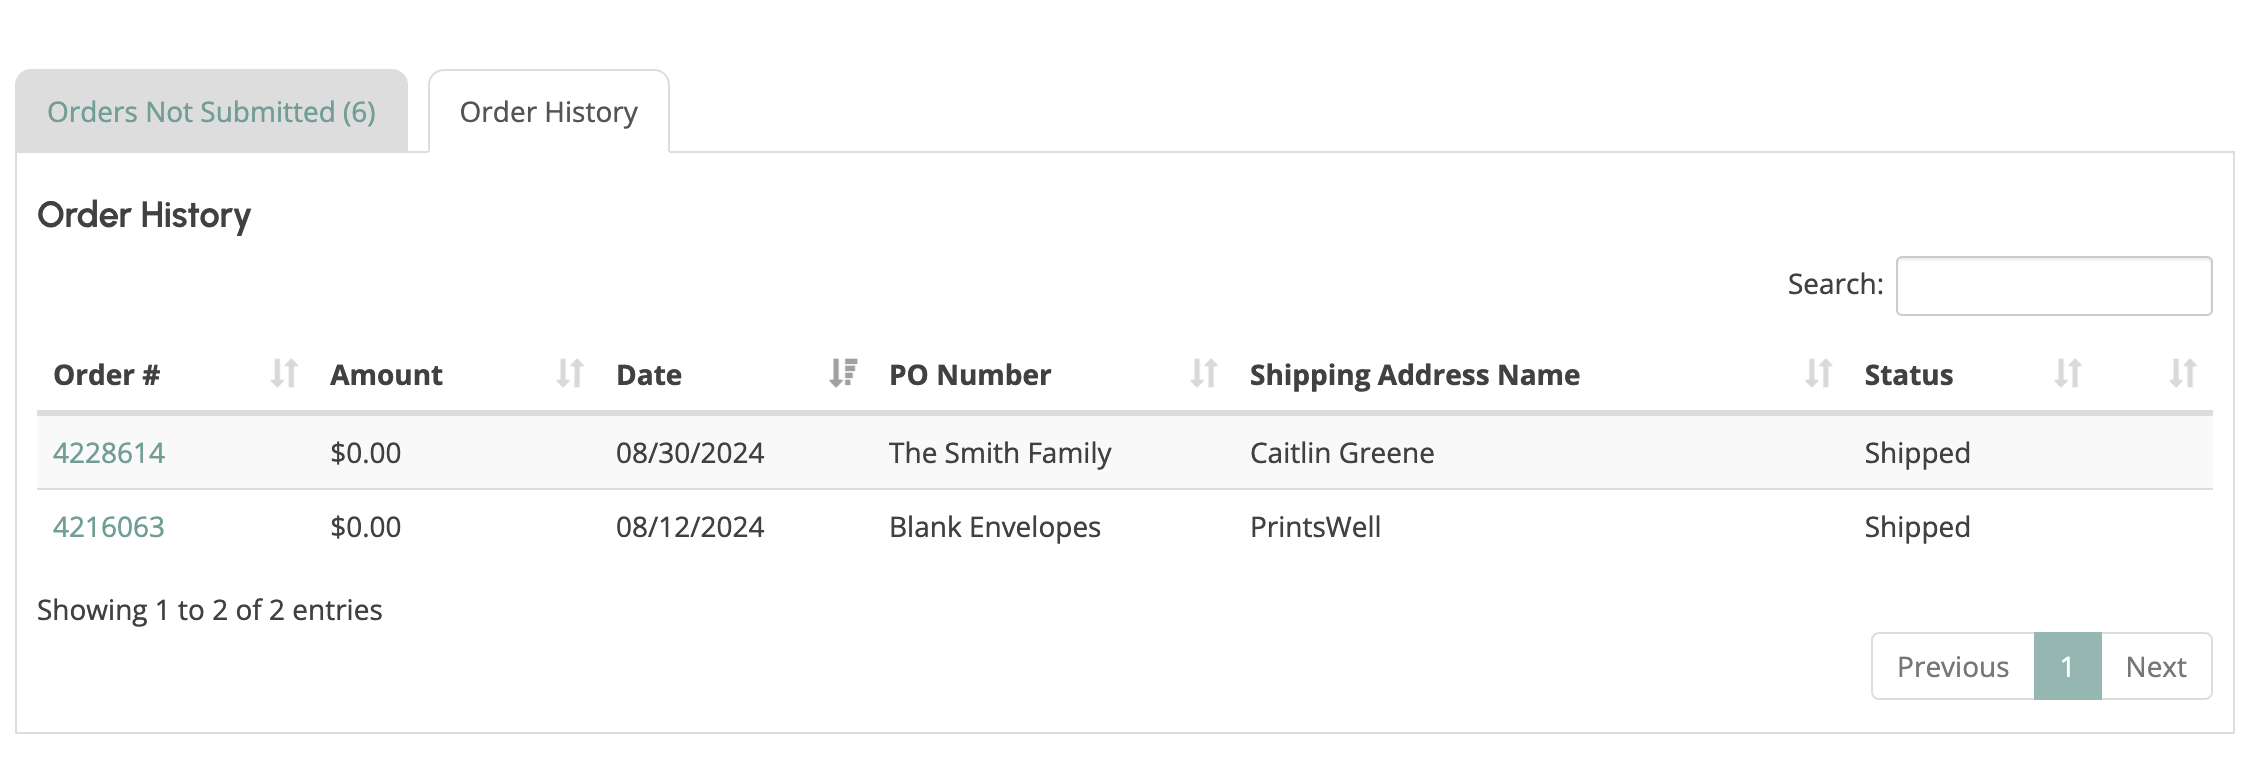Sort by Order # using its sort arrows

tap(284, 374)
